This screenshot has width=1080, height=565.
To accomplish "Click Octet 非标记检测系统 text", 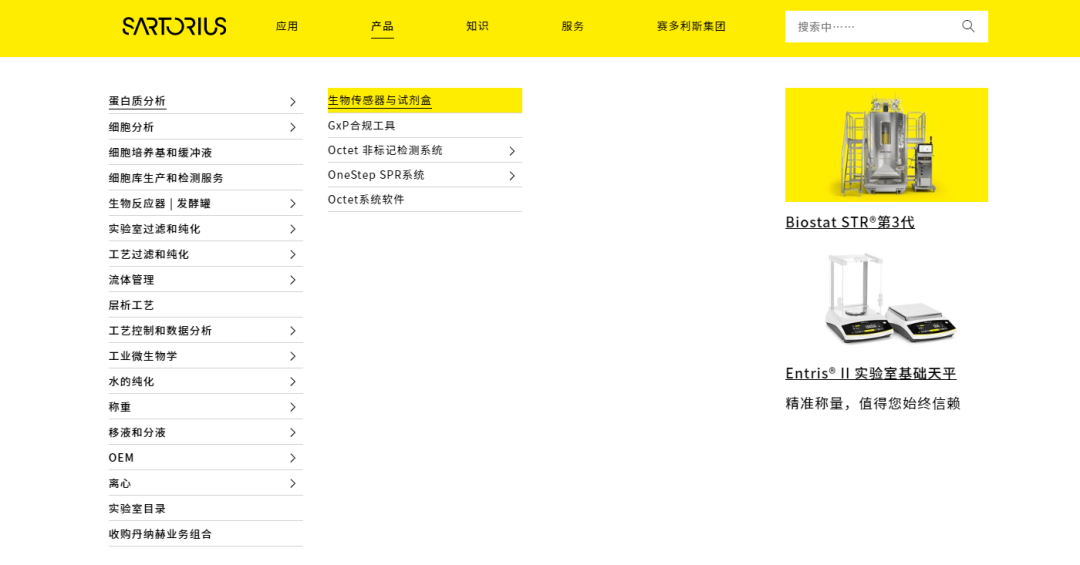I will [385, 150].
